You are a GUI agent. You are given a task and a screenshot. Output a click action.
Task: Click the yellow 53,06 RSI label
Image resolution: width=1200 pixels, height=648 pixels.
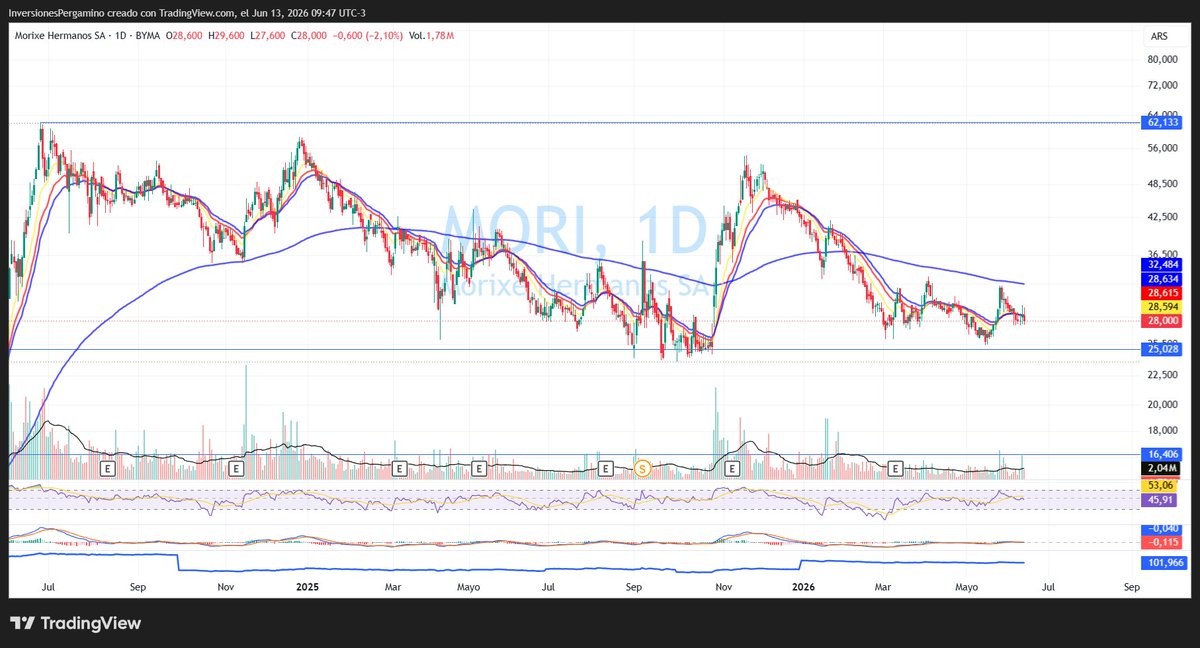1160,485
